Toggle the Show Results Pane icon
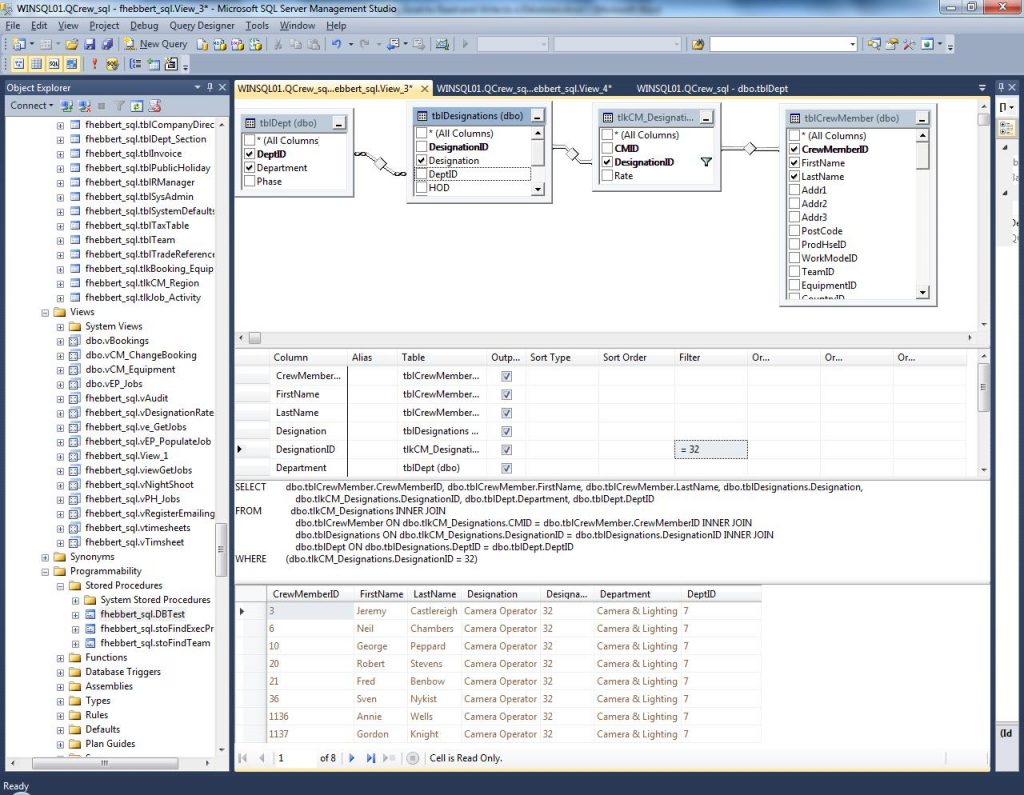Image resolution: width=1024 pixels, height=795 pixels. pos(70,63)
